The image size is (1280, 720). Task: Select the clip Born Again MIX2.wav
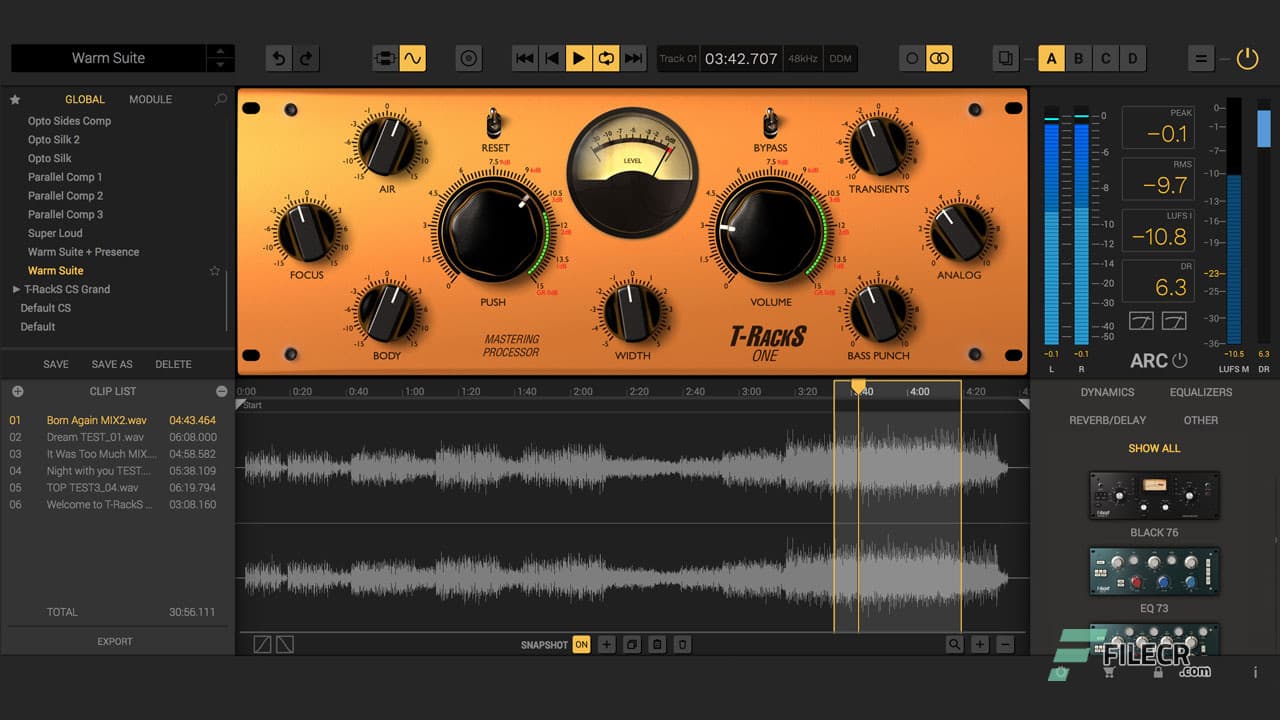point(96,420)
